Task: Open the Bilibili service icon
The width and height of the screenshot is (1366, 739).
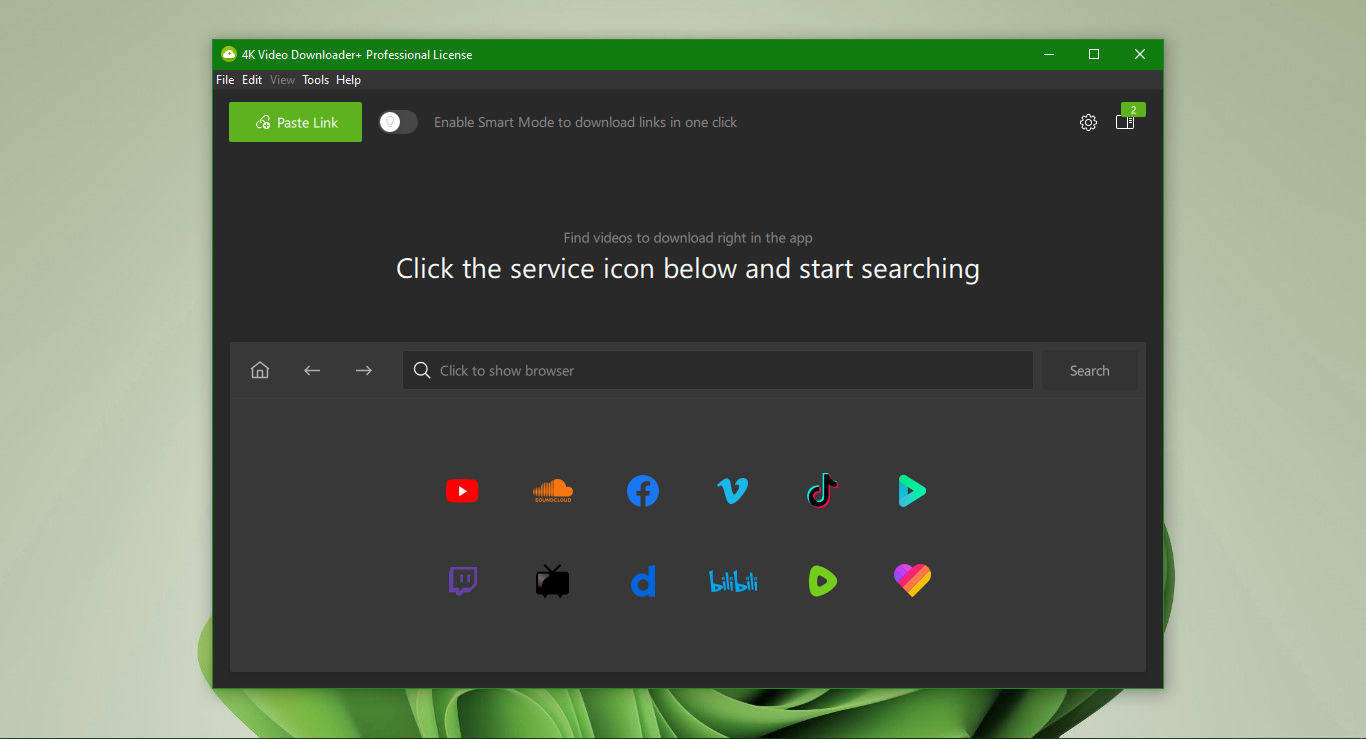Action: click(733, 581)
